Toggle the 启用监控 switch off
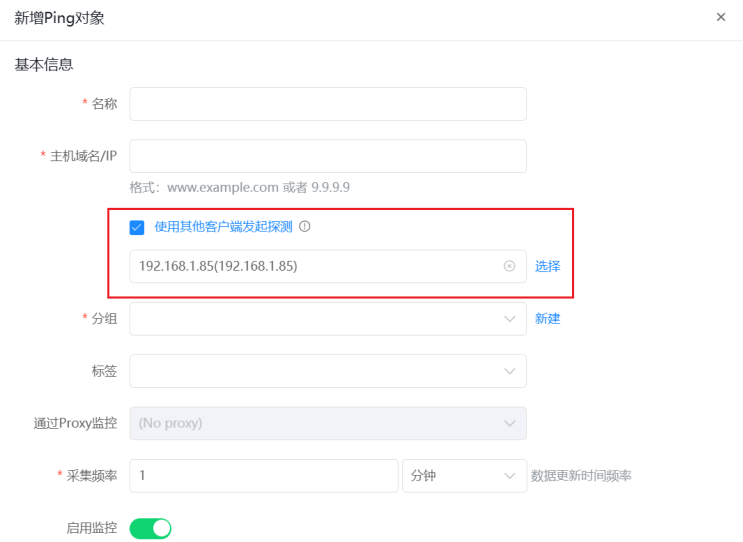 pyautogui.click(x=150, y=528)
